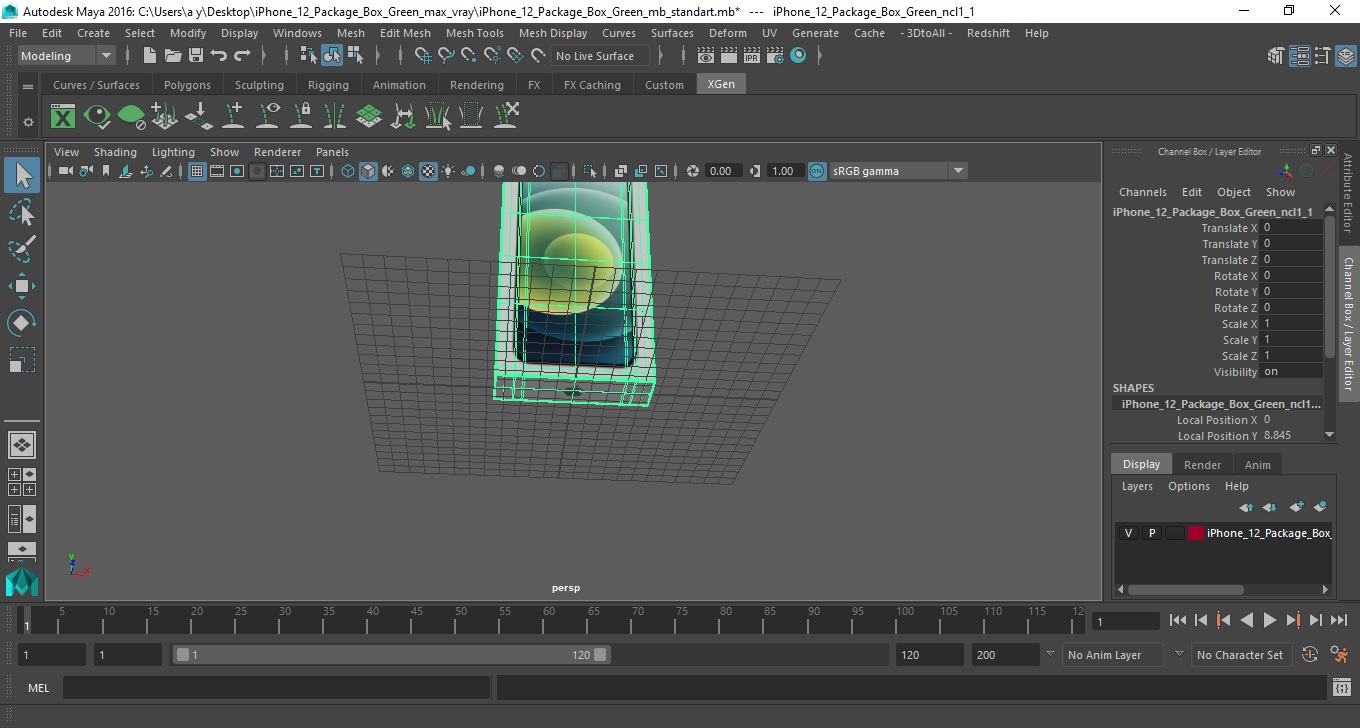Click the green layered patches XGen icon
Screen dimensions: 1360x728
click(x=369, y=116)
